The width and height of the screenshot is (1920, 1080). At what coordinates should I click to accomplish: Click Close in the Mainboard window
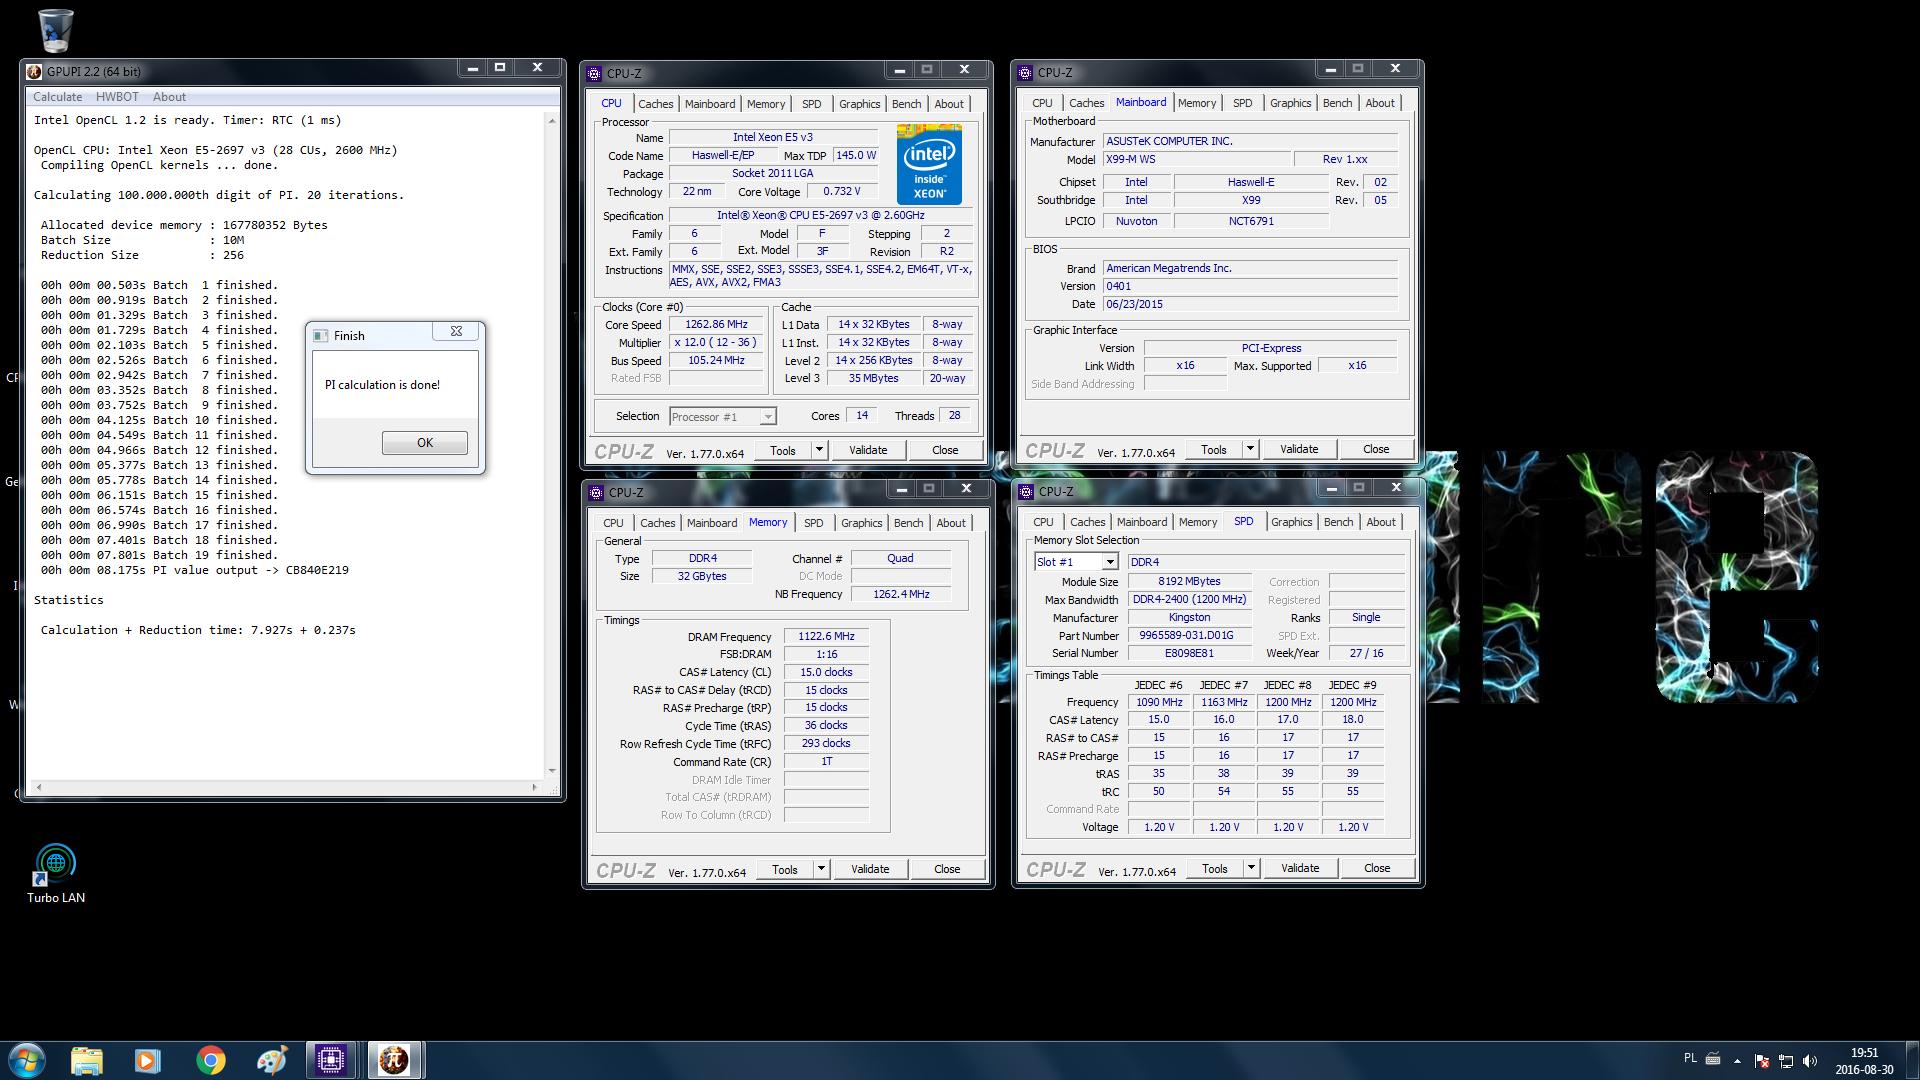[x=1376, y=449]
